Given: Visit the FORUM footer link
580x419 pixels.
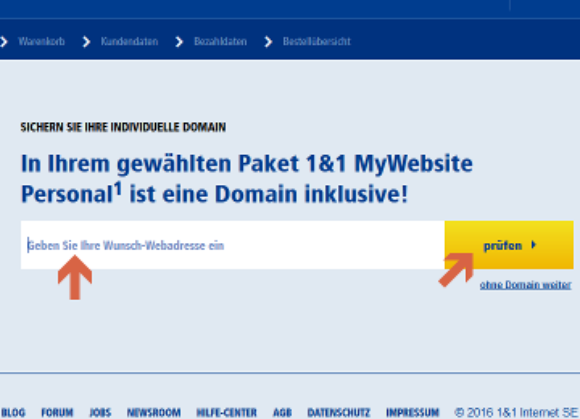Looking at the screenshot, I should click(57, 412).
